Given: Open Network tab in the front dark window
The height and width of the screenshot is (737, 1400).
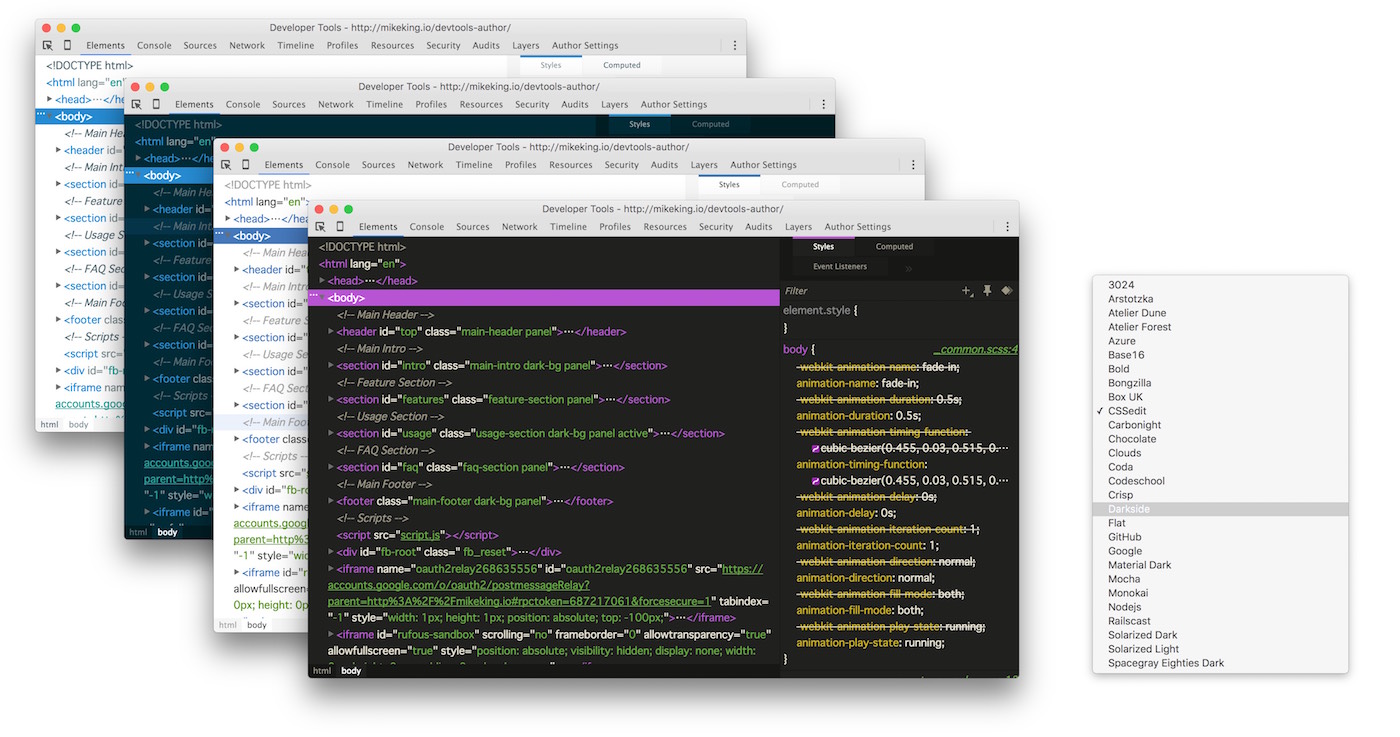Looking at the screenshot, I should point(520,227).
